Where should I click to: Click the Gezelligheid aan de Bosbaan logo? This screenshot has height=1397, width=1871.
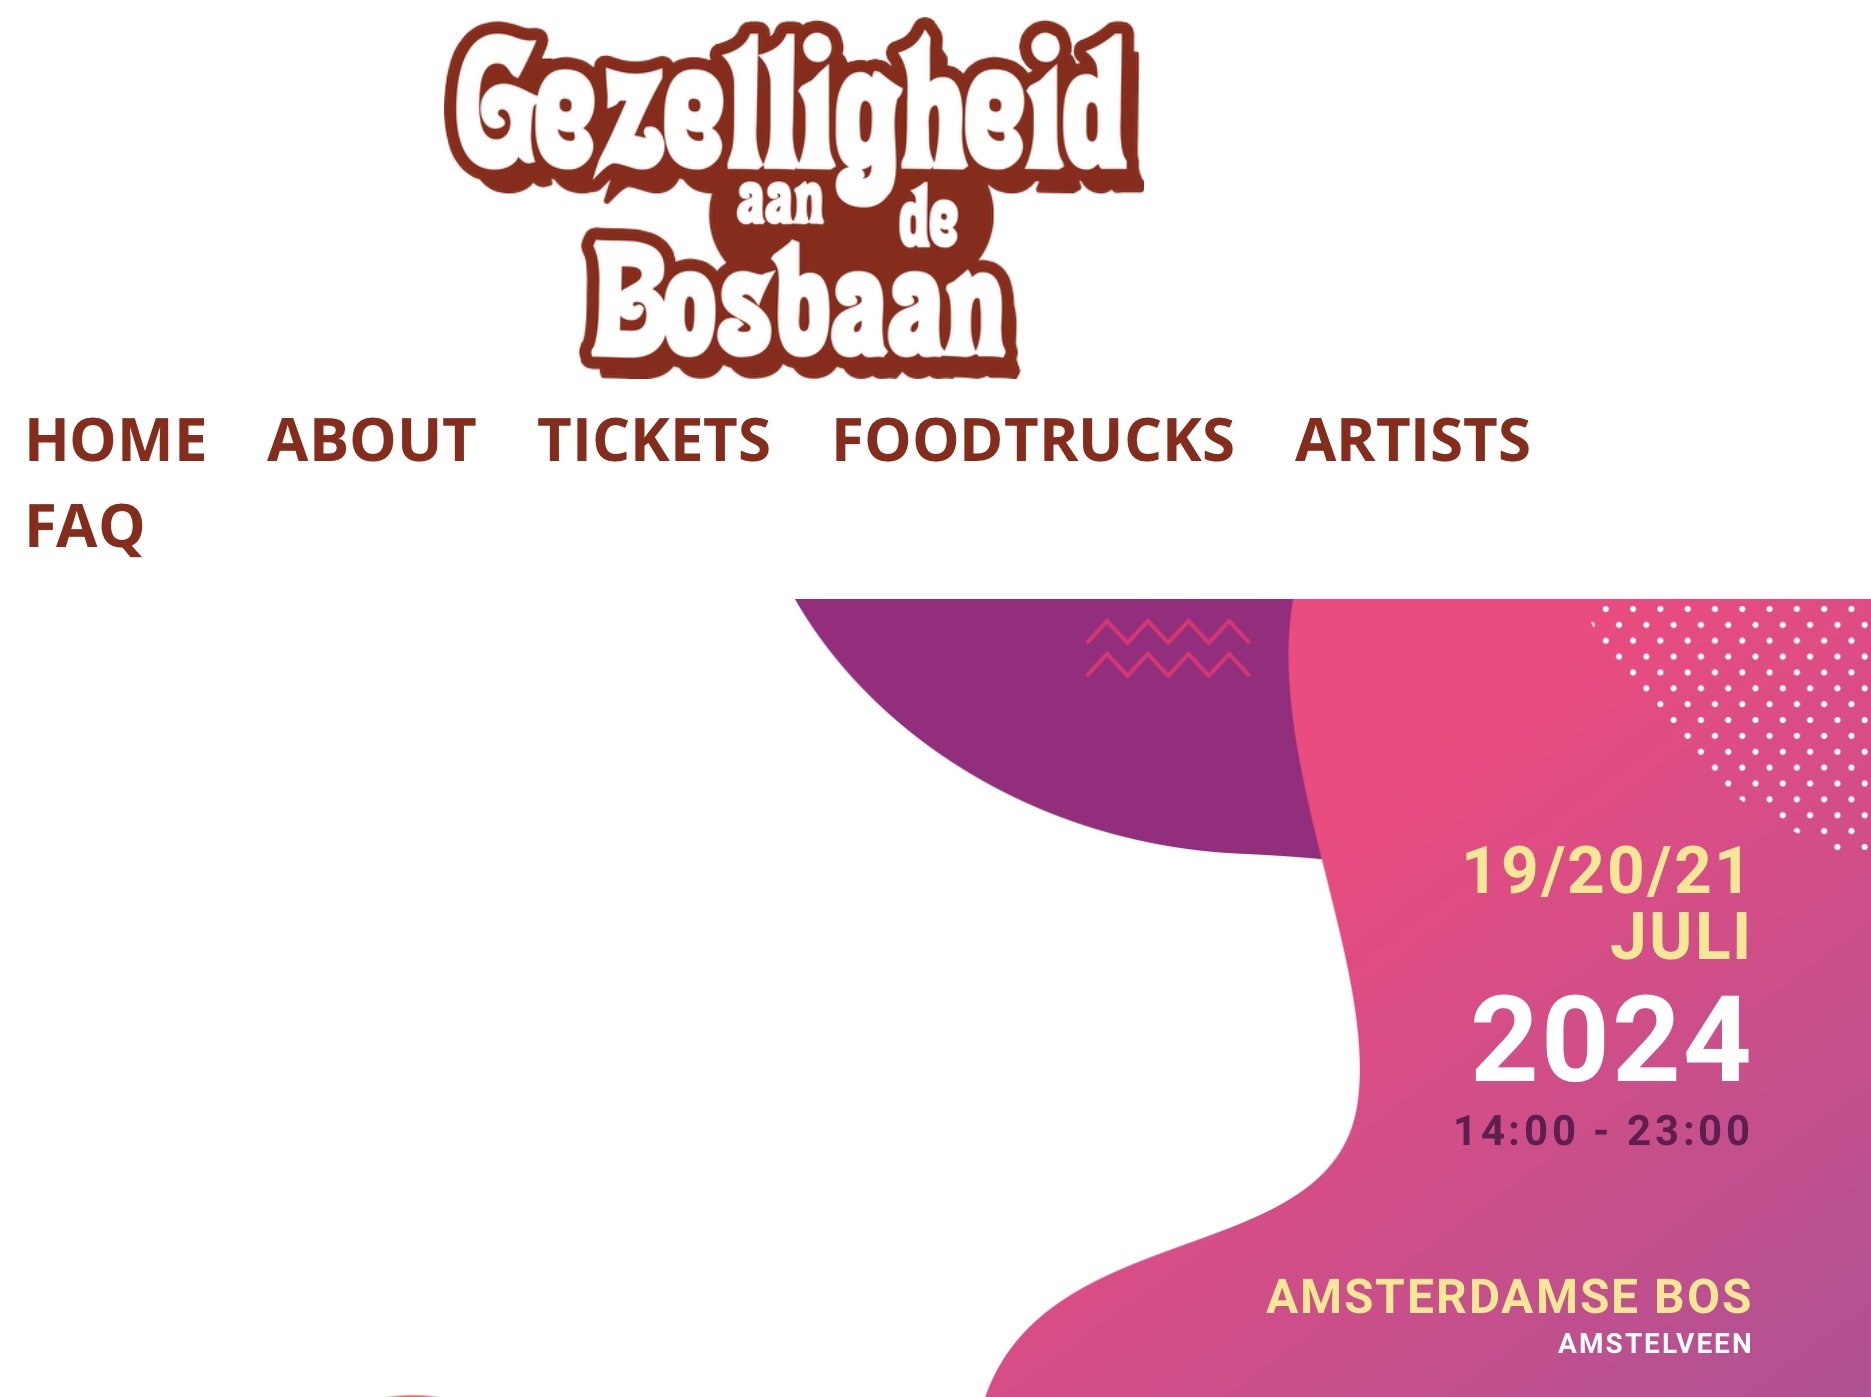click(793, 200)
